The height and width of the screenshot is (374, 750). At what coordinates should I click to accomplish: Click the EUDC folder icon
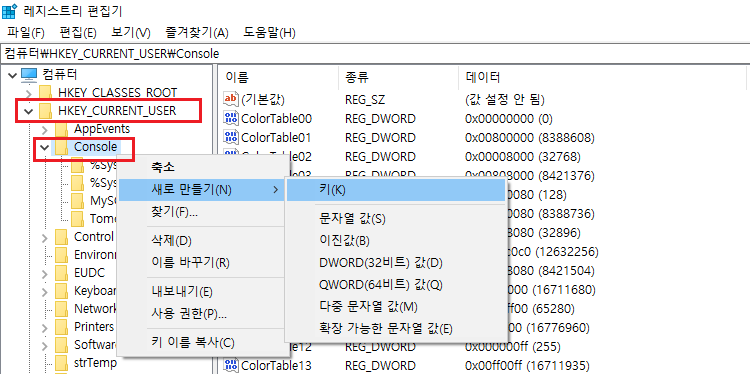(x=62, y=274)
